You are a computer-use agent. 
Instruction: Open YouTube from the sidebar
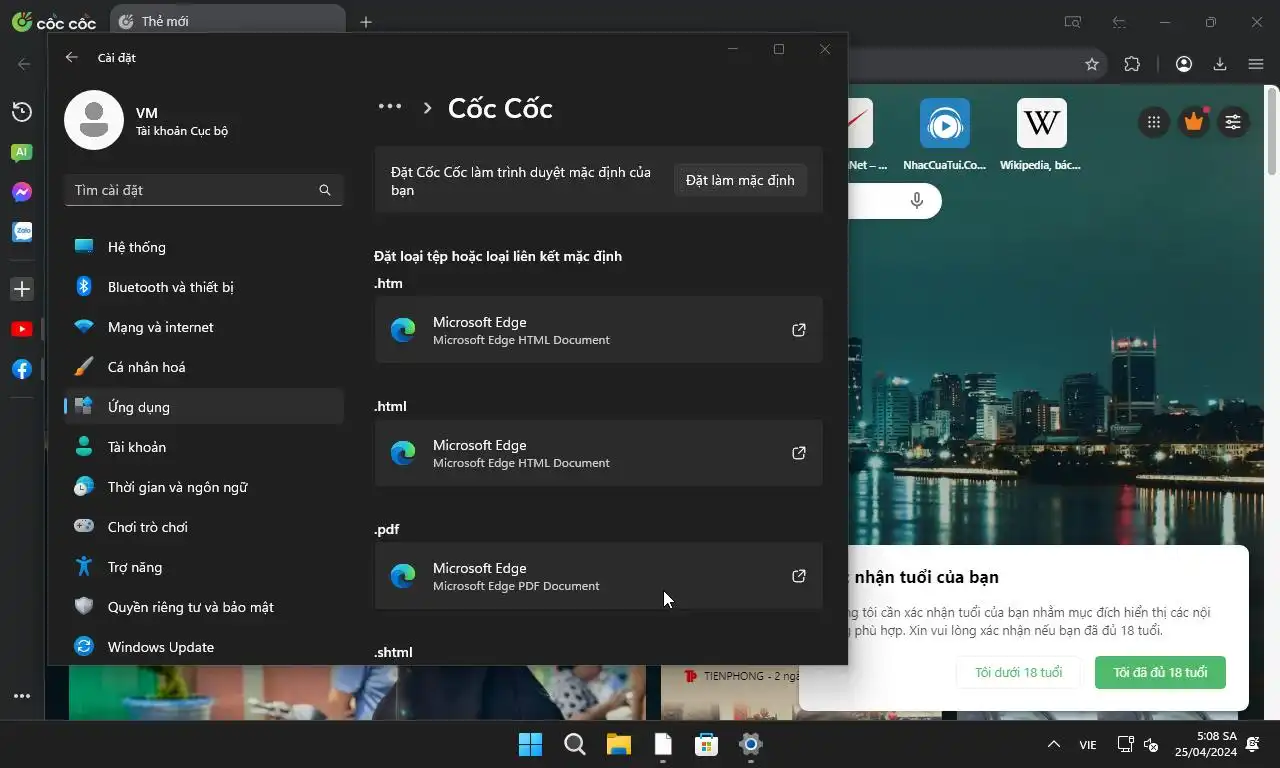pyautogui.click(x=21, y=329)
